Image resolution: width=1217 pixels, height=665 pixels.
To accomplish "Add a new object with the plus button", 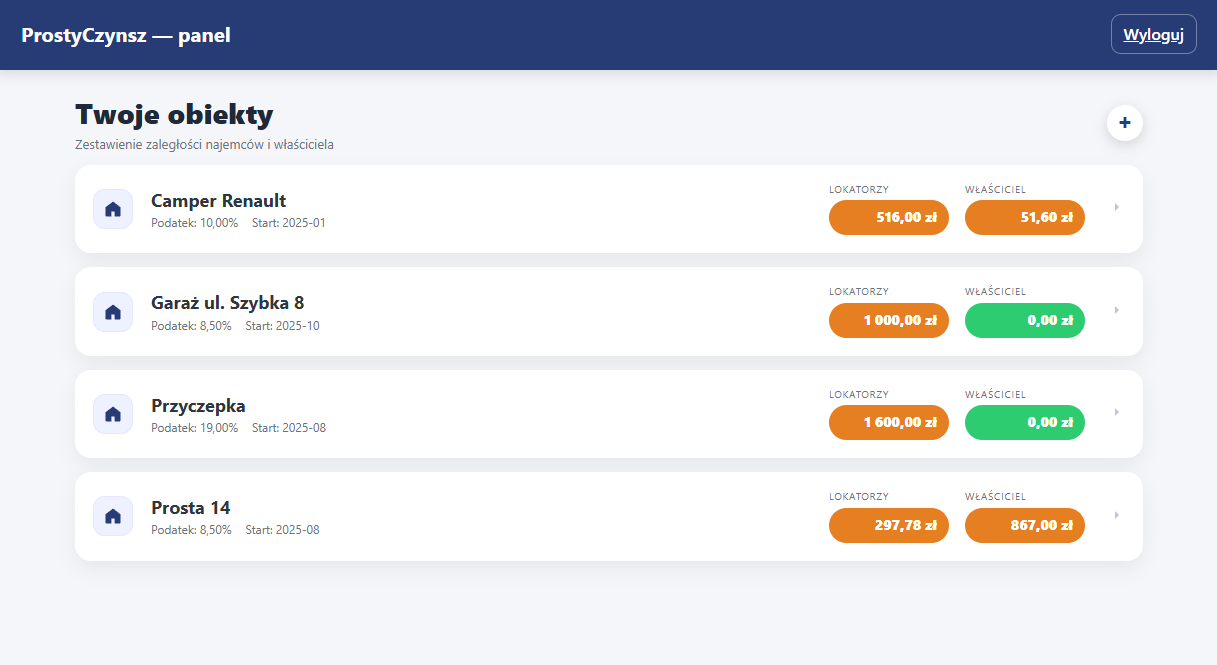I will coord(1124,123).
